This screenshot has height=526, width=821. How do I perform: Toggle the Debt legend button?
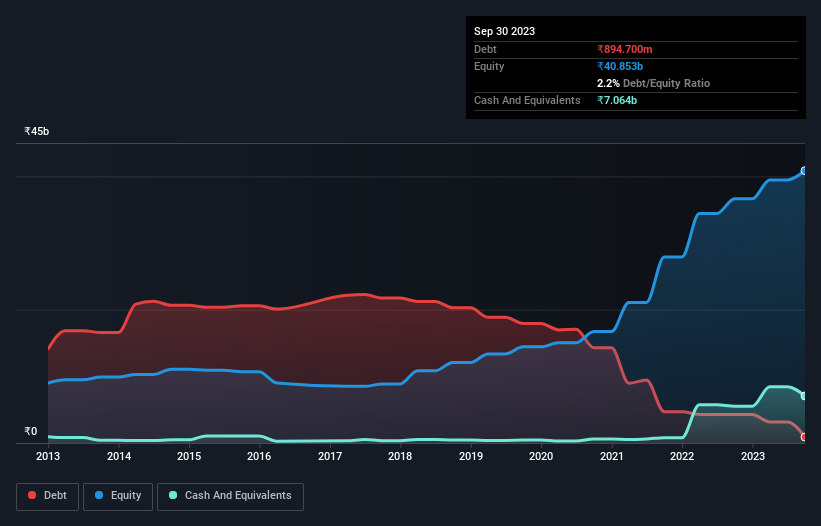pyautogui.click(x=47, y=496)
